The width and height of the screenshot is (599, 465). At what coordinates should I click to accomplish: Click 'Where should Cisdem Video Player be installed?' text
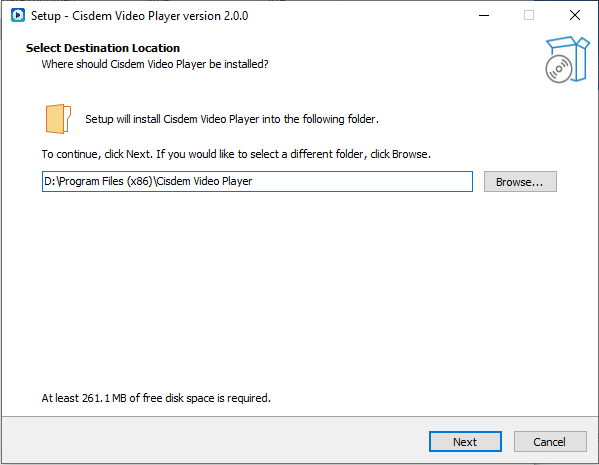pyautogui.click(x=155, y=64)
